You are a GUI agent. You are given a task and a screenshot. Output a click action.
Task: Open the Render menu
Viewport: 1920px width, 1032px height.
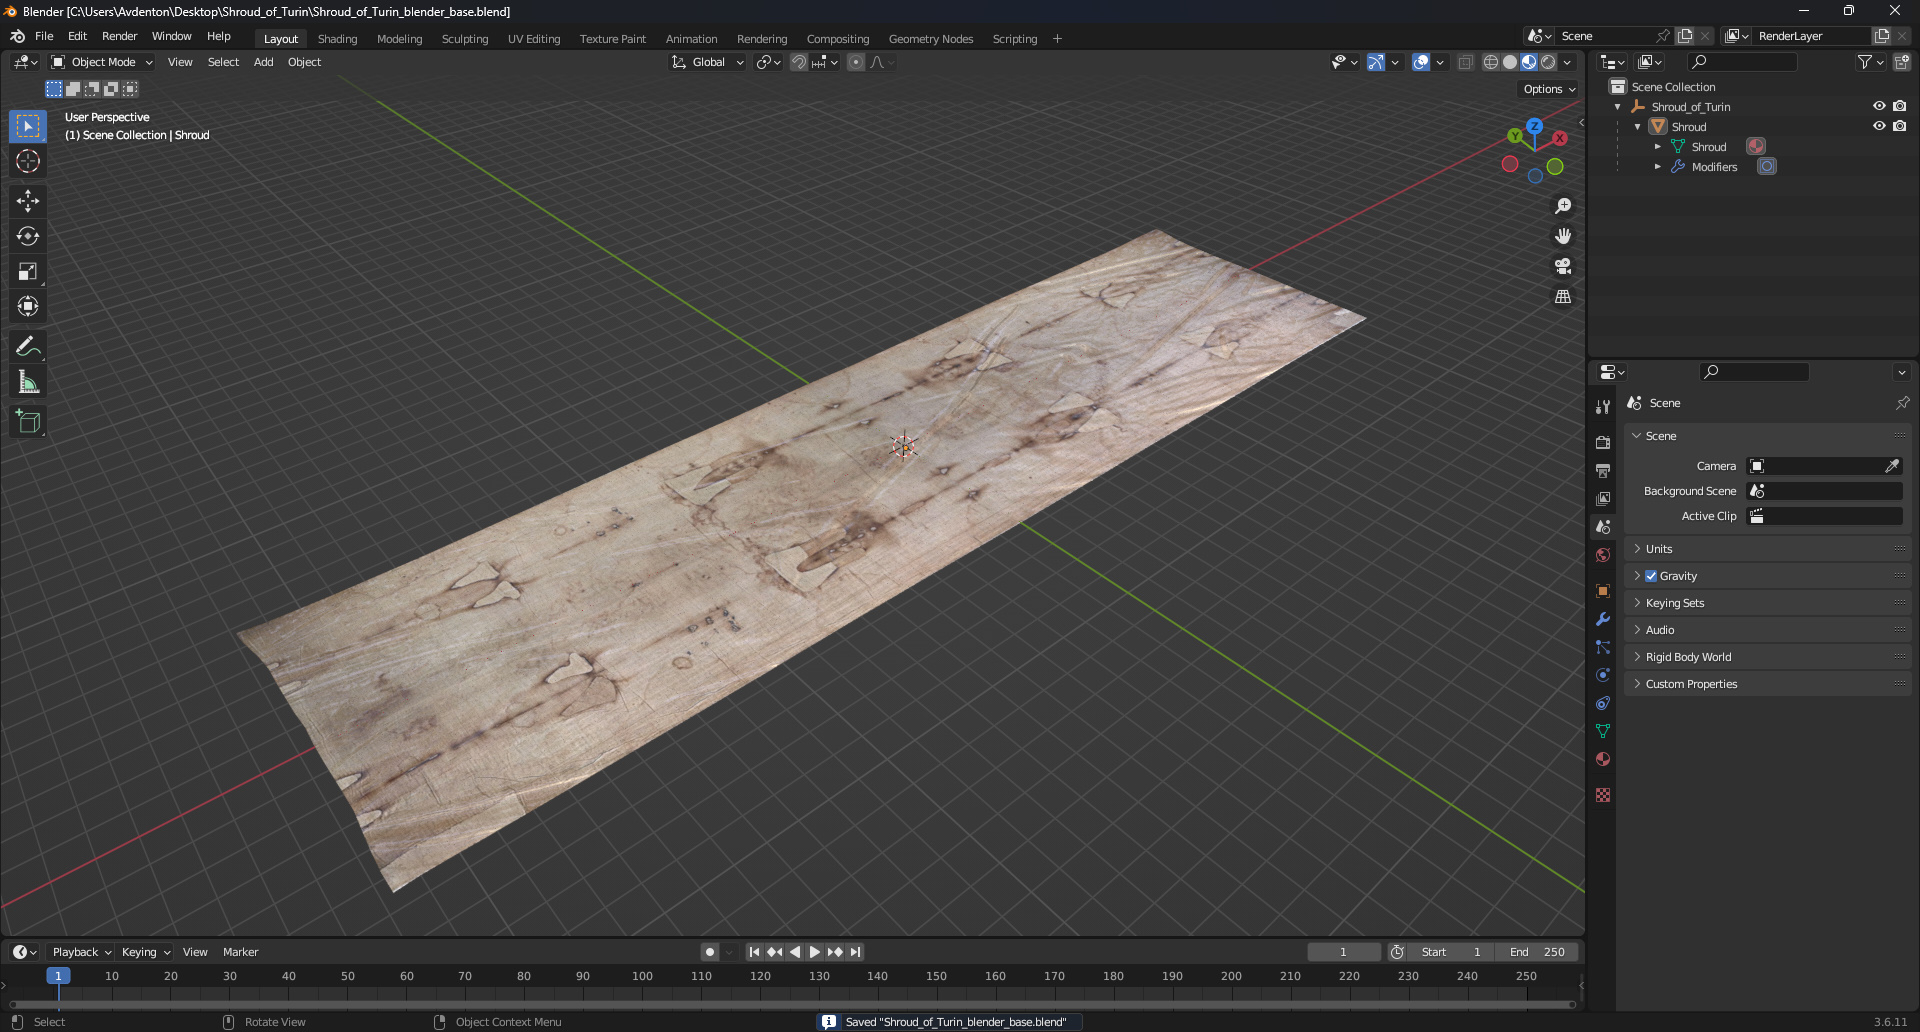click(x=119, y=36)
